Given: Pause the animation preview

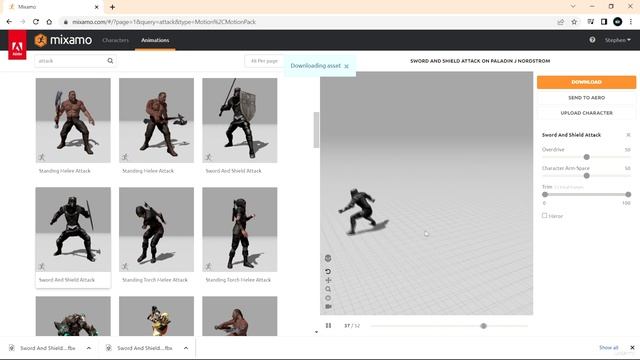Looking at the screenshot, I should (328, 326).
